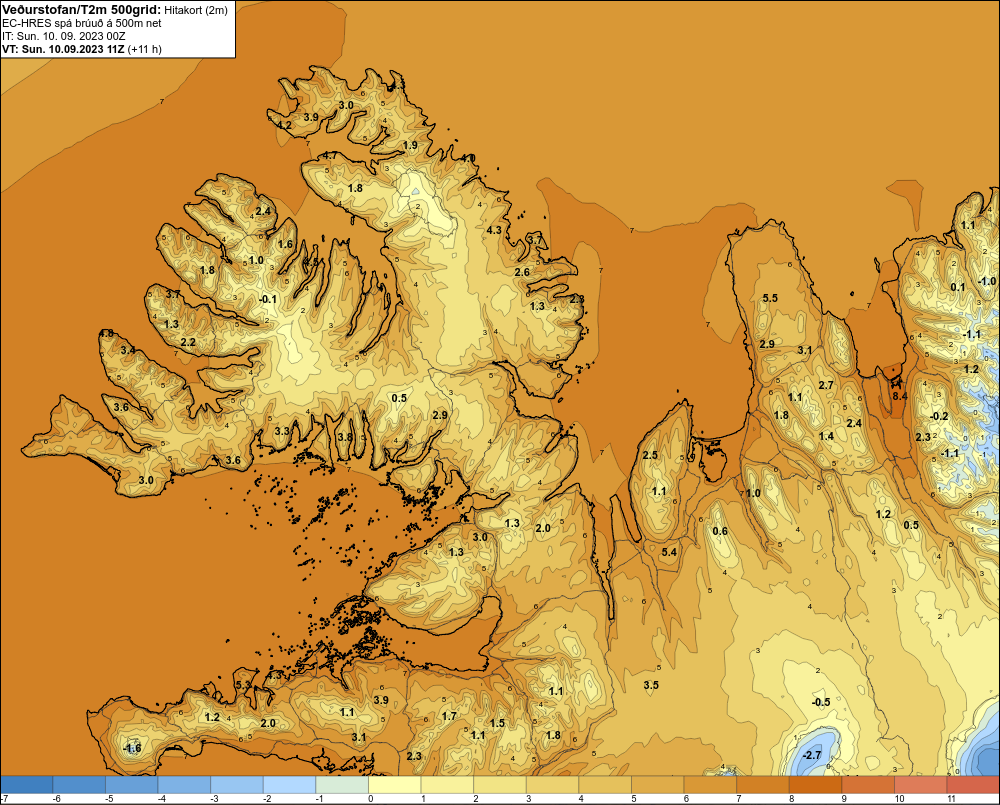Image resolution: width=1000 pixels, height=805 pixels.
Task: Select the -1.0 temperature value on the map
Action: pyautogui.click(x=987, y=281)
